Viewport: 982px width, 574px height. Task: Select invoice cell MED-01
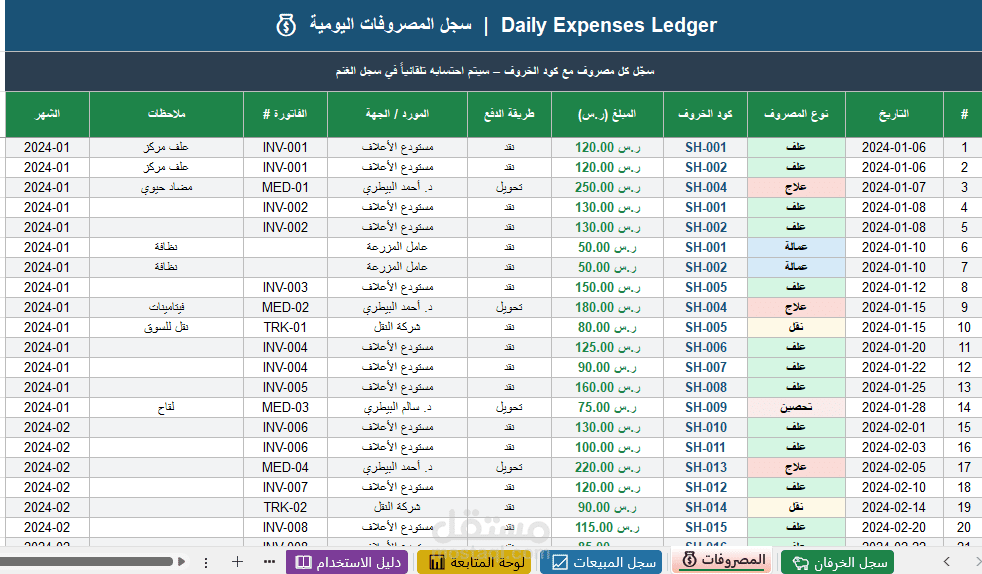pyautogui.click(x=285, y=187)
